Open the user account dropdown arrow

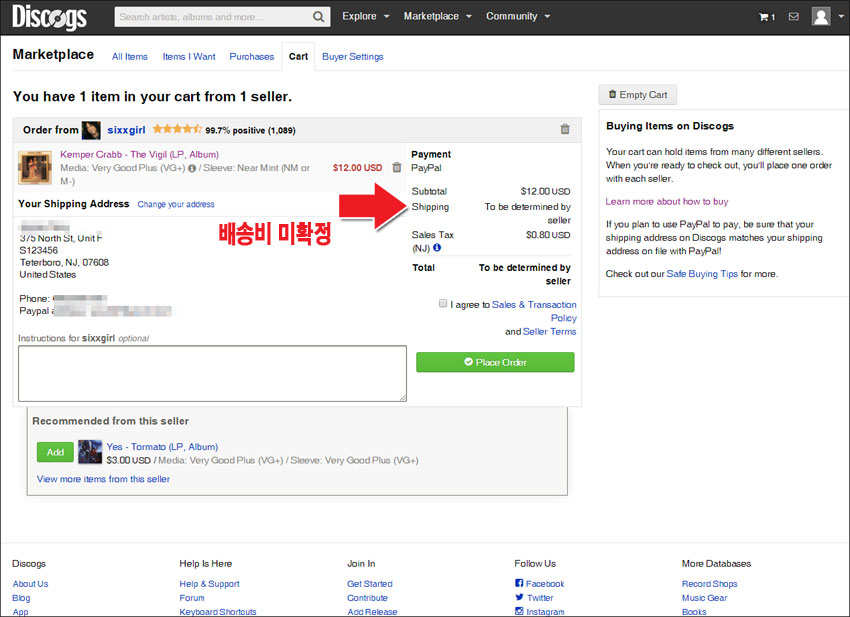[841, 16]
